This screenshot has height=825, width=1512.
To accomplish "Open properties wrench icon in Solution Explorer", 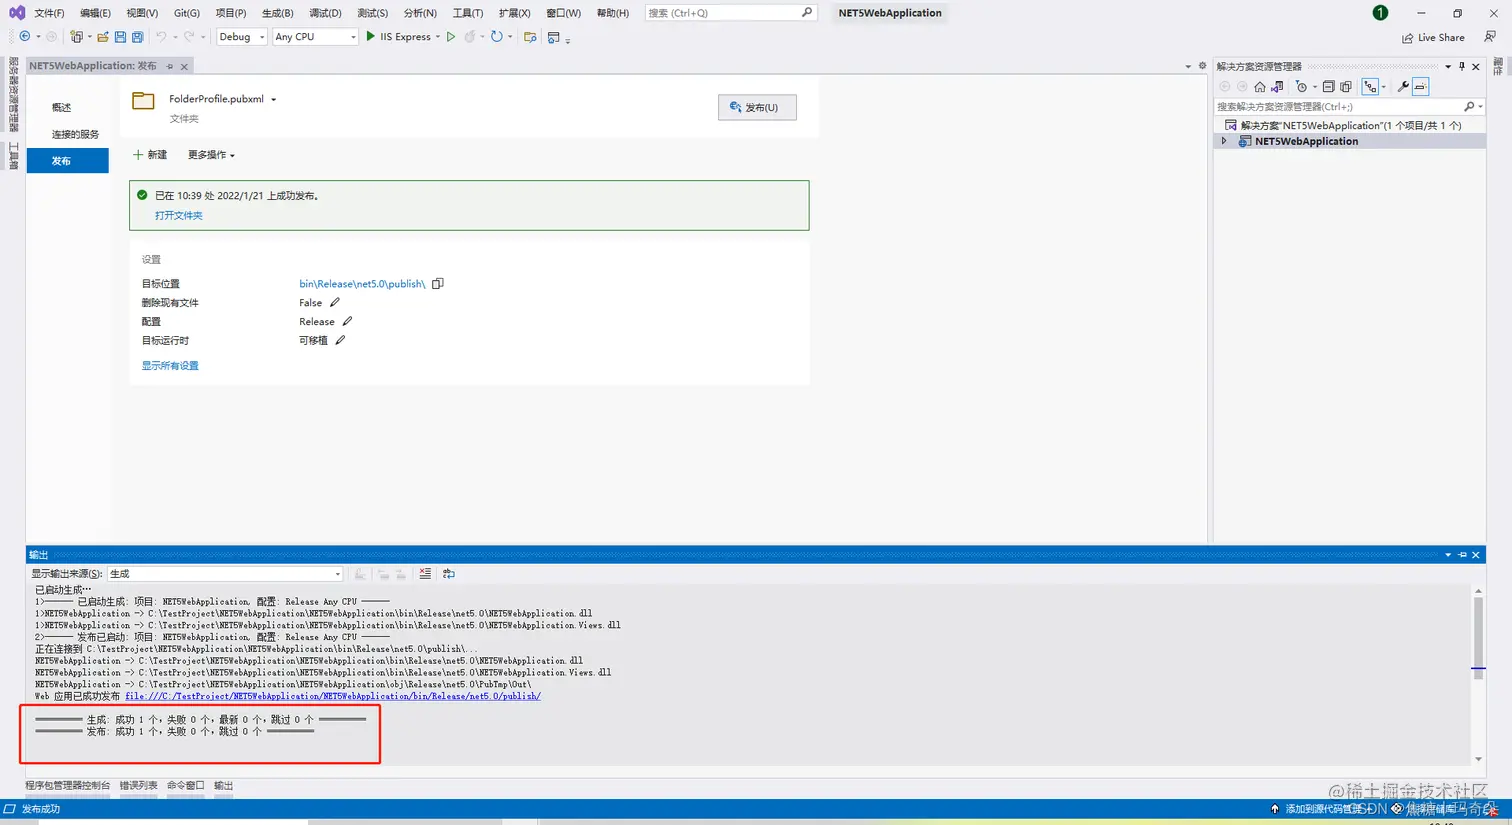I will pyautogui.click(x=1403, y=87).
